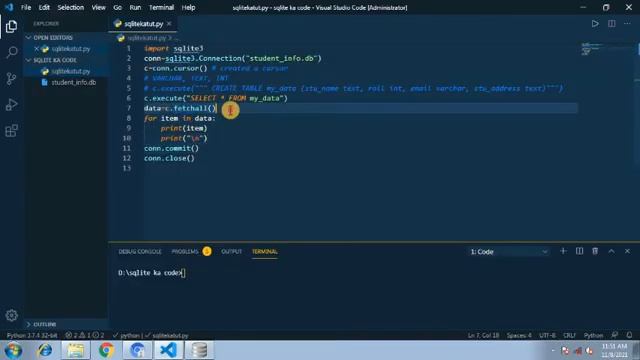Image resolution: width=640 pixels, height=360 pixels.
Task: Open the VS Code logo system menu
Action: coord(9,7)
